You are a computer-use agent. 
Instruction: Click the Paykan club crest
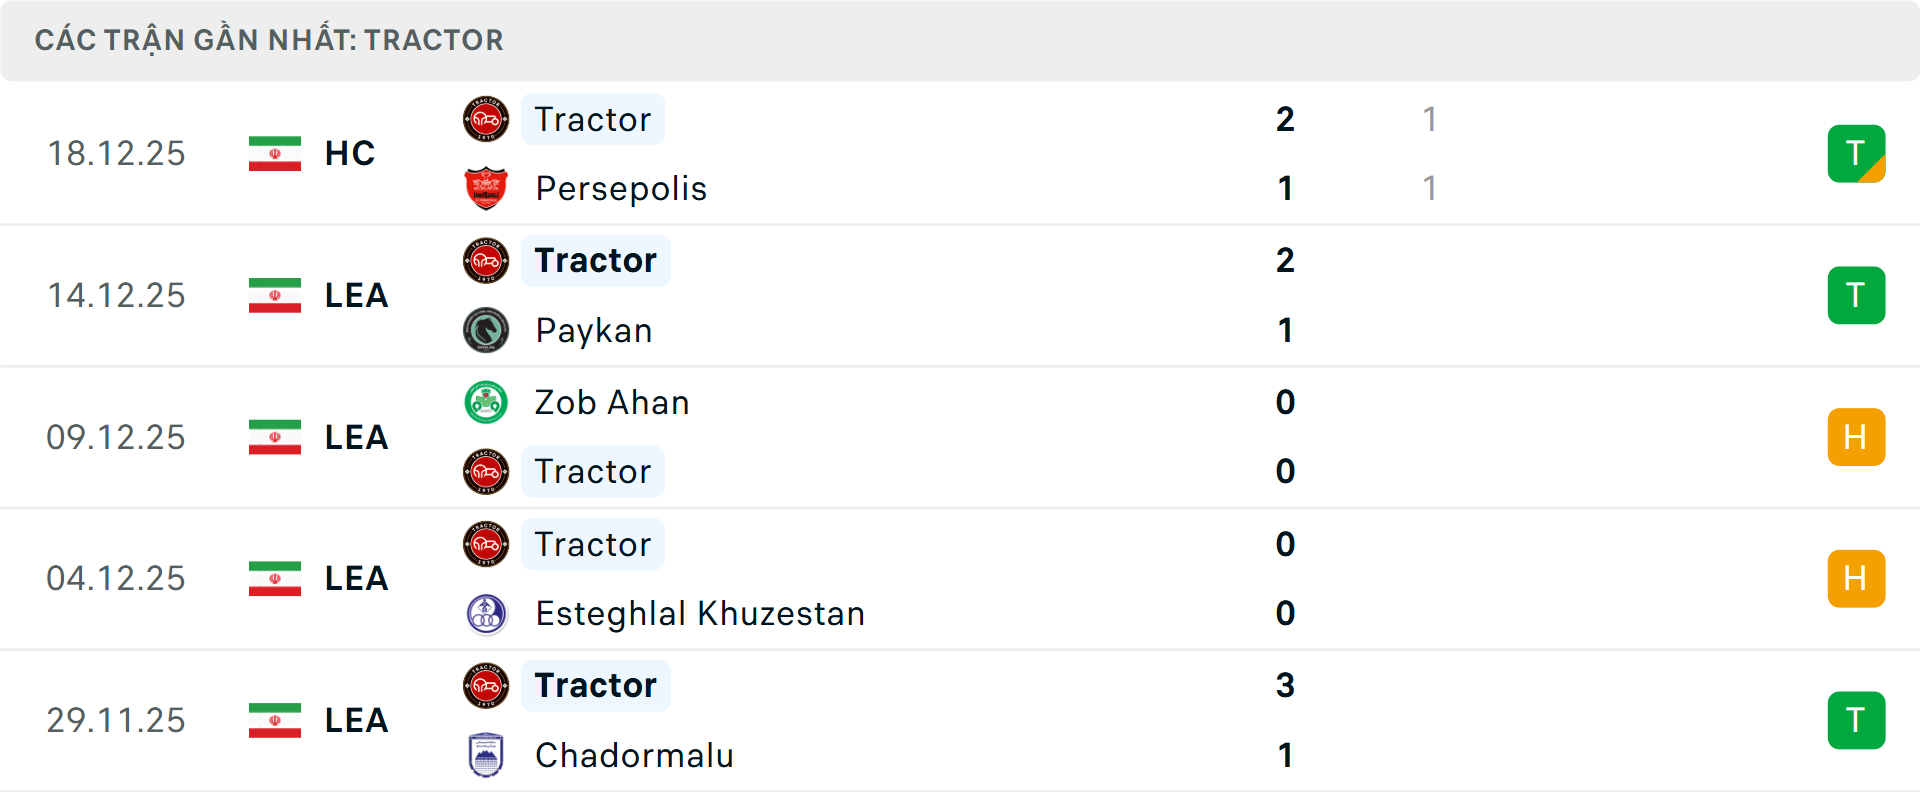click(x=486, y=331)
